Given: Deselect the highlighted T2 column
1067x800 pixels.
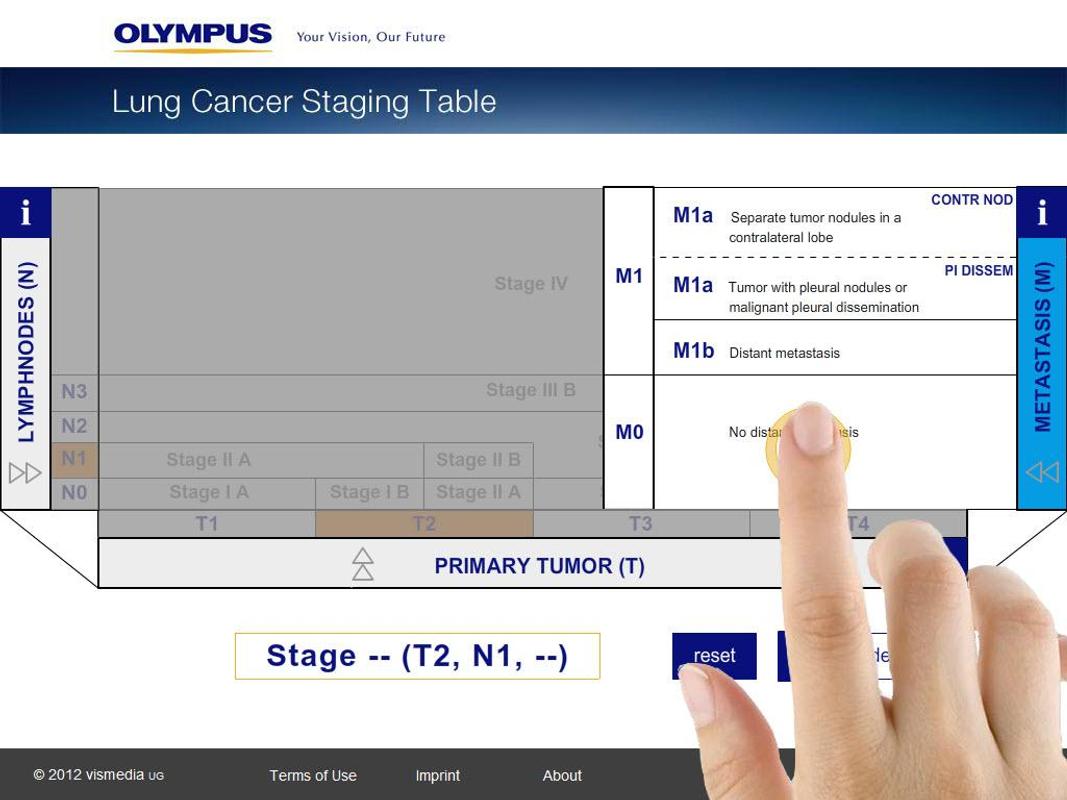Looking at the screenshot, I should coord(424,522).
